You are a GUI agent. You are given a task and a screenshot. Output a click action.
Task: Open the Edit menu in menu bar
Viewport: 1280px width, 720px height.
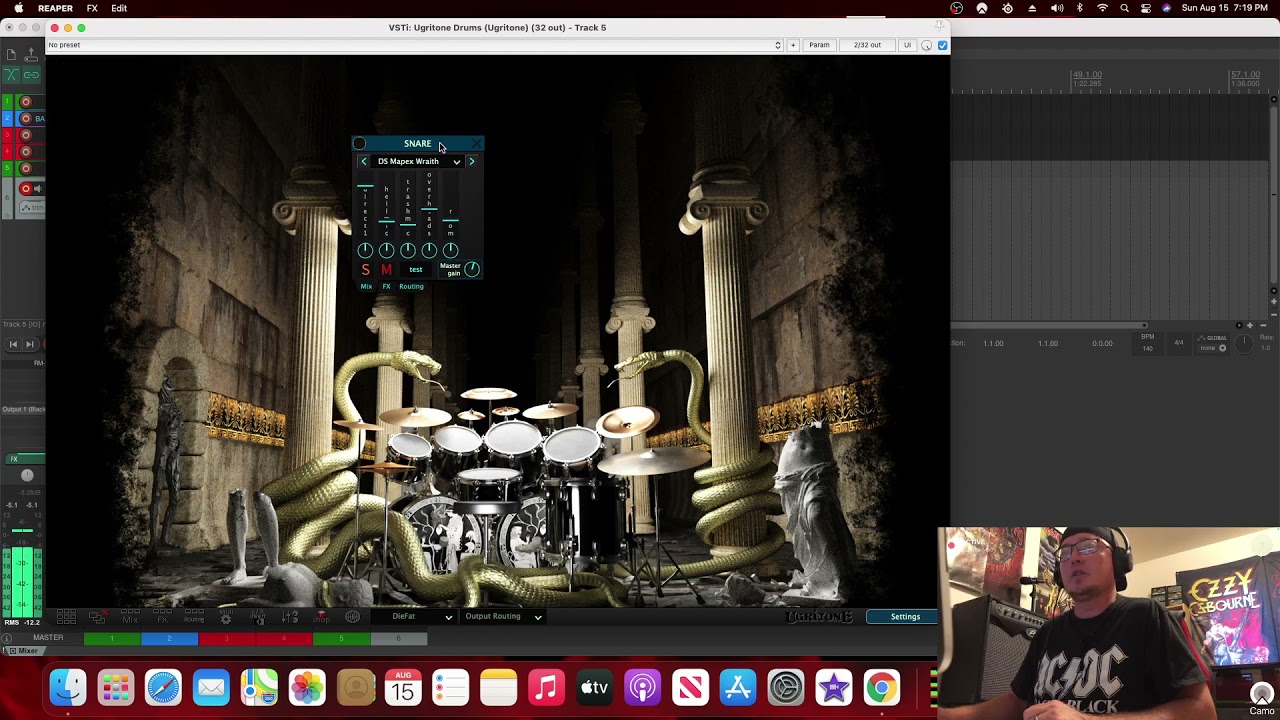pos(119,8)
